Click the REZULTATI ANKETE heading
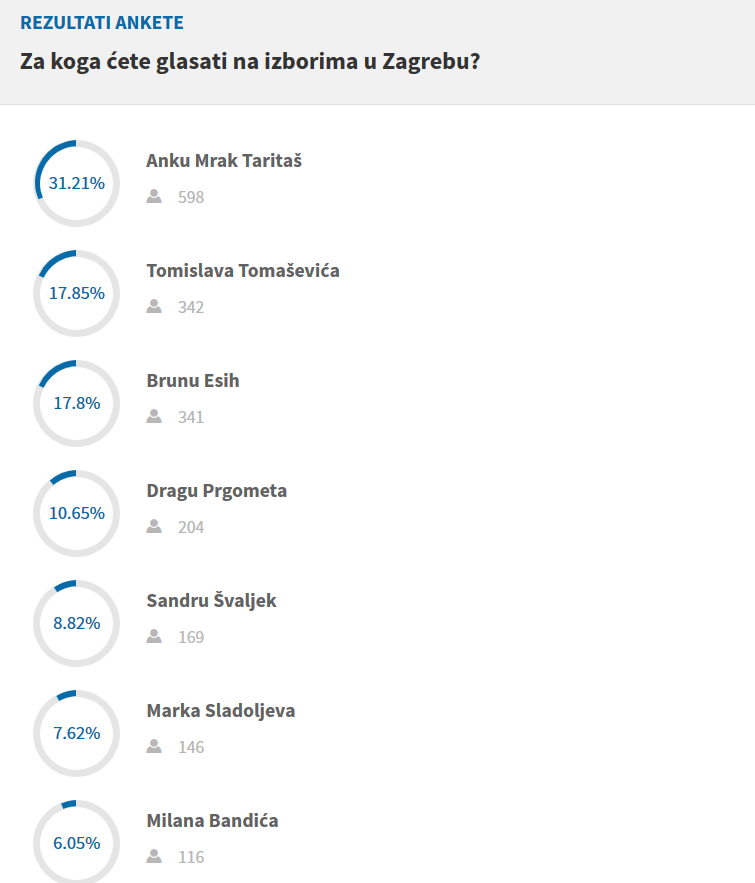Screen dimensions: 755x883 [x=102, y=23]
